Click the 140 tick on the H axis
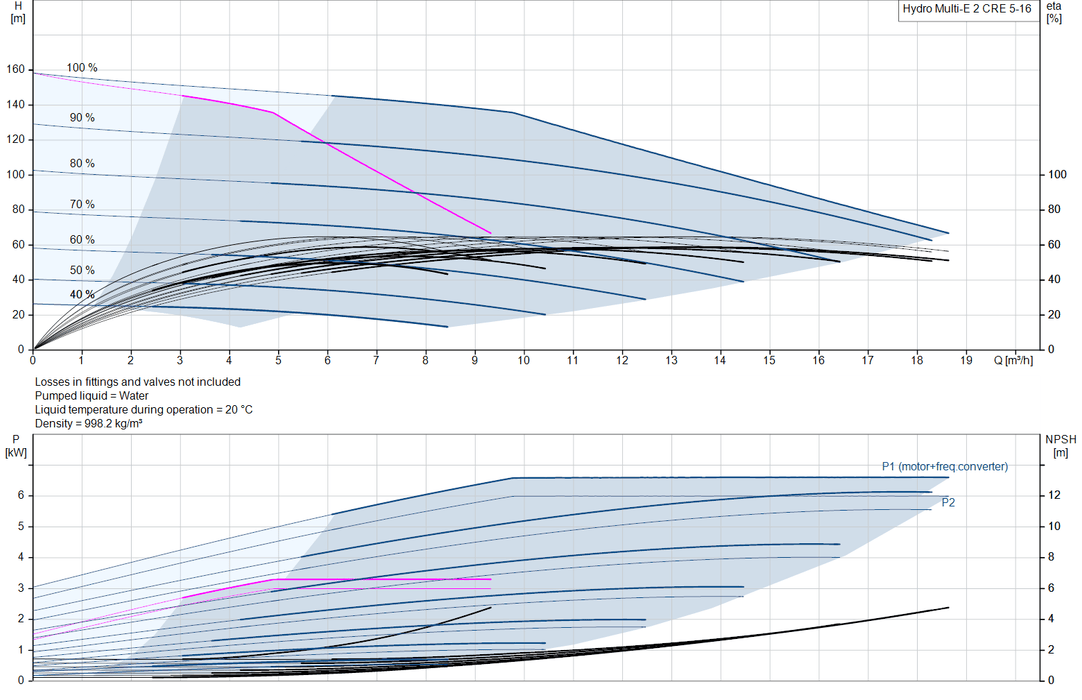1082x700 pixels. coord(15,104)
